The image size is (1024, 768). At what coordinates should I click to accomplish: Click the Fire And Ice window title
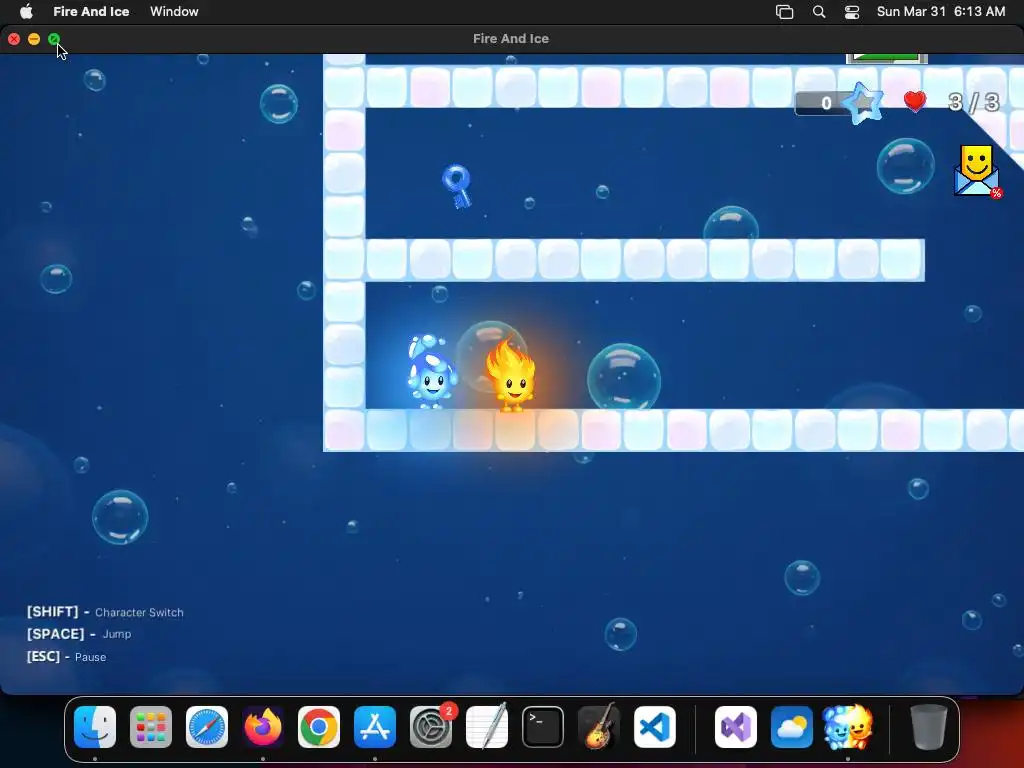(511, 39)
